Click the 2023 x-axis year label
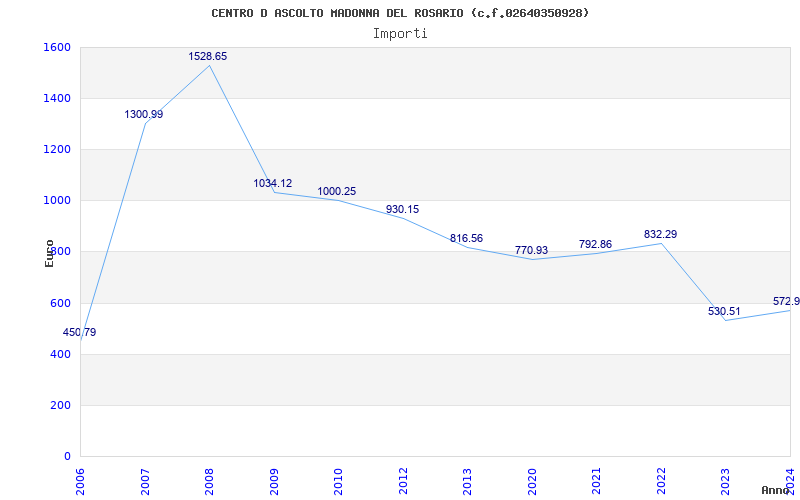The image size is (800, 500). tap(726, 481)
